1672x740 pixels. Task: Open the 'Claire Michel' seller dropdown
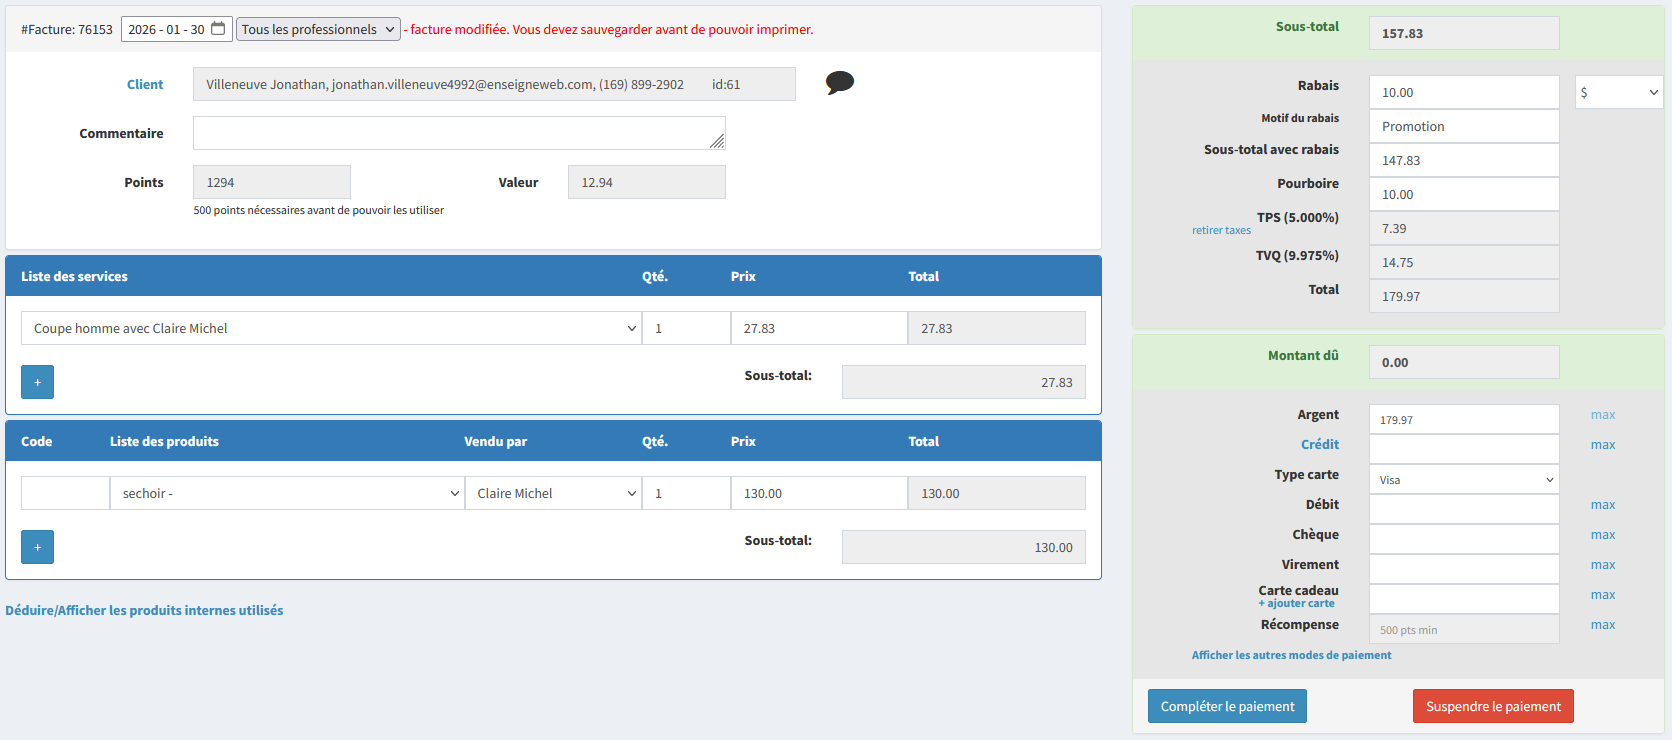point(553,493)
